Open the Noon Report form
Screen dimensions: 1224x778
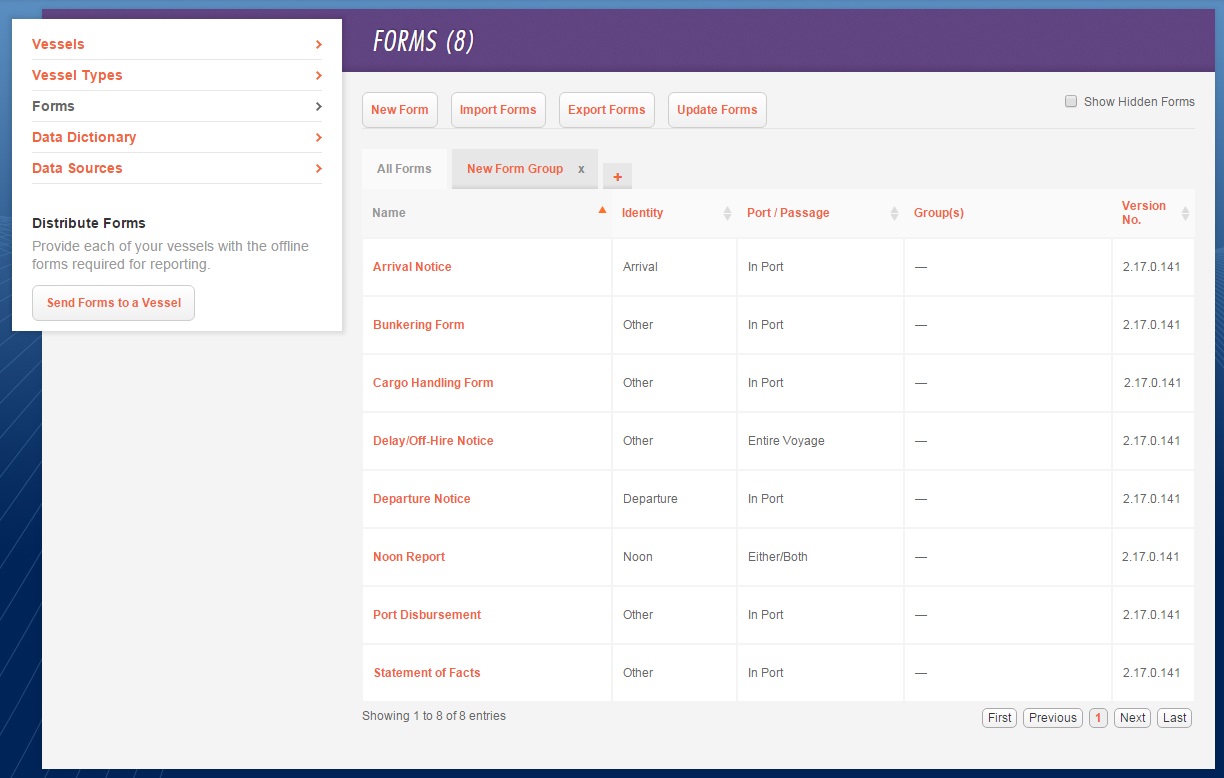pyautogui.click(x=409, y=557)
